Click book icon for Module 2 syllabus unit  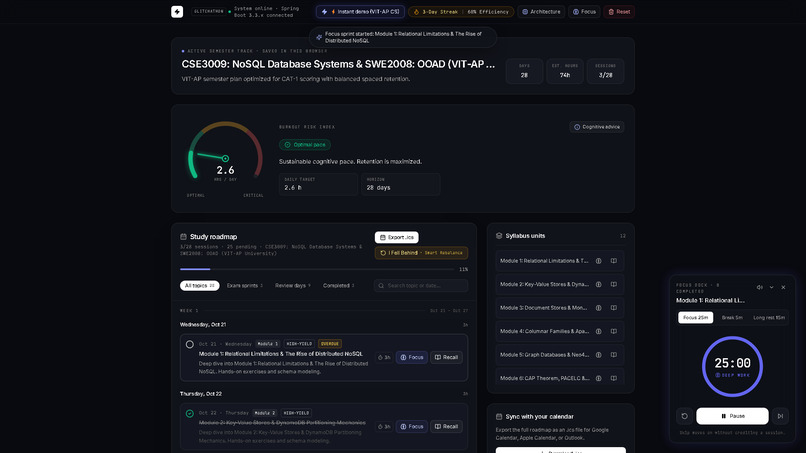(614, 284)
